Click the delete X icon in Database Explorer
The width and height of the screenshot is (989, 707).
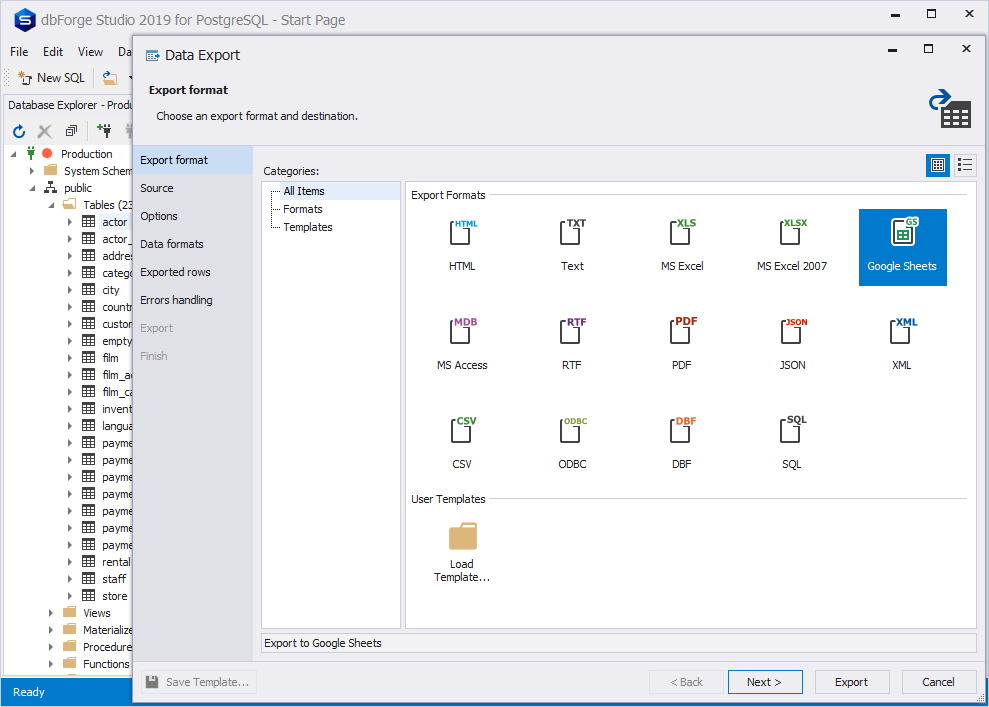(44, 131)
